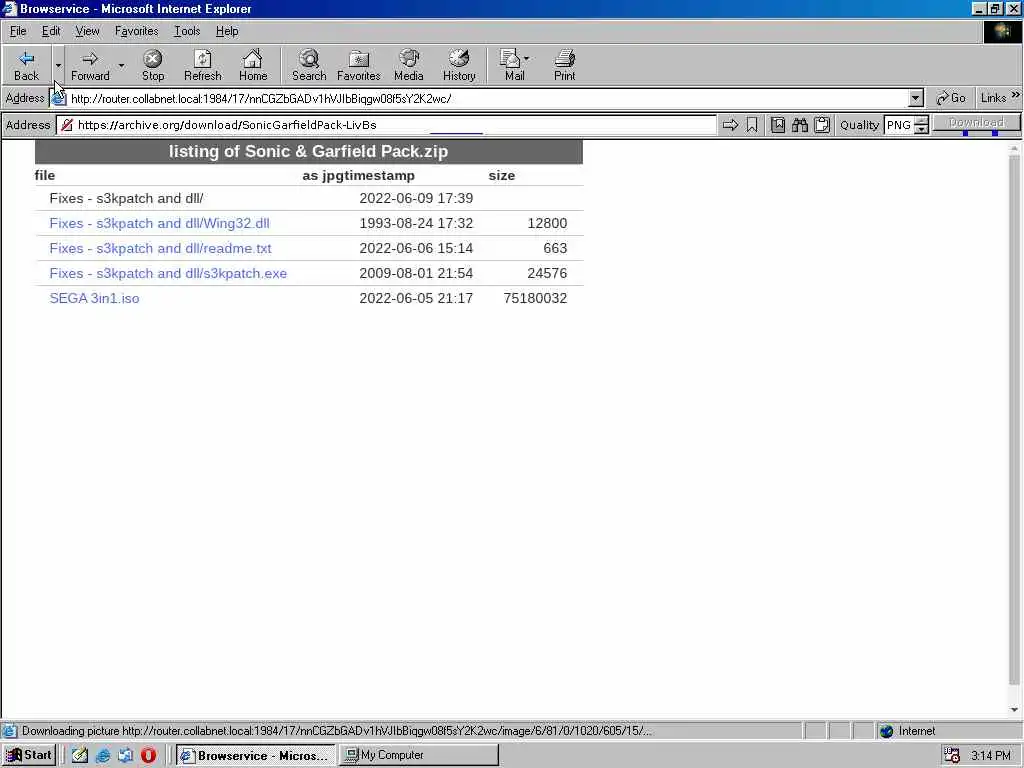Click the Browservice go arrow icon
The height and width of the screenshot is (768, 1024).
point(730,125)
